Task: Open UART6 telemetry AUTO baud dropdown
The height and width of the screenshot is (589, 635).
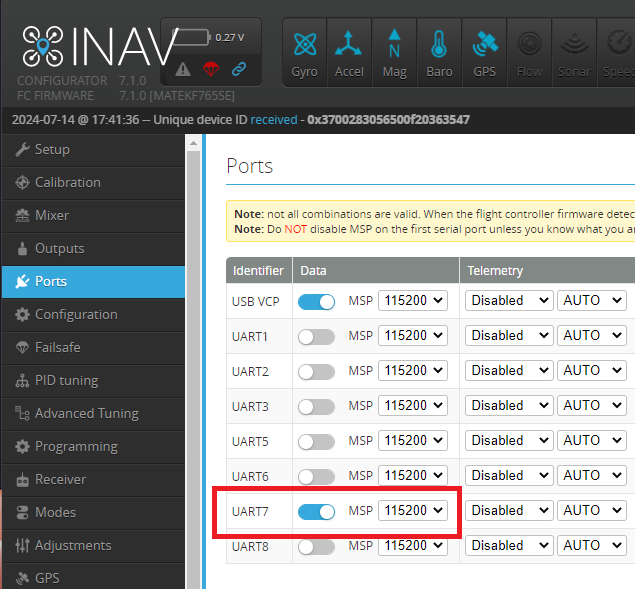Action: point(592,475)
